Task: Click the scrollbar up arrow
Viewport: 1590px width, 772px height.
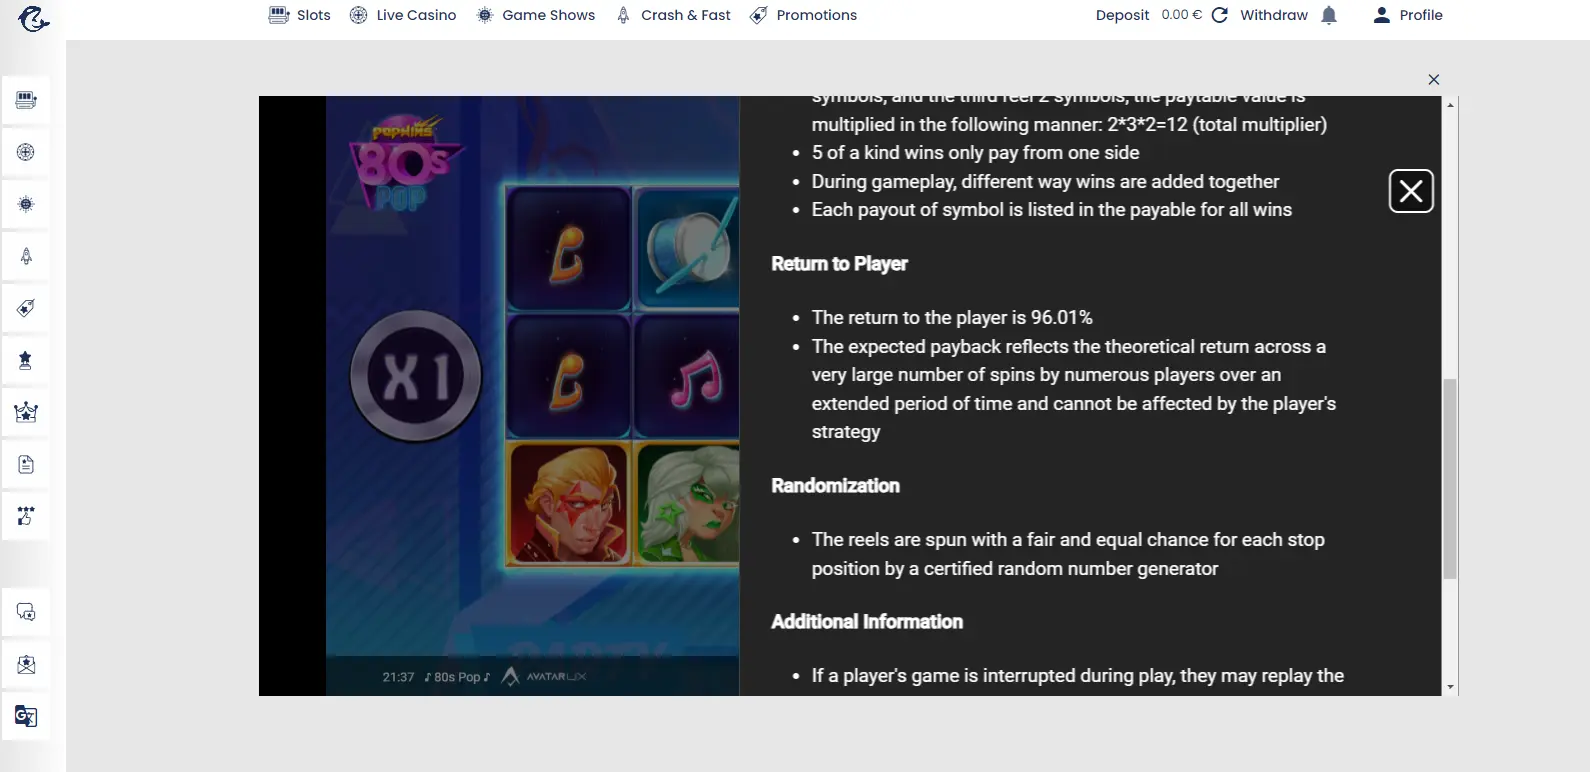Action: [1450, 103]
